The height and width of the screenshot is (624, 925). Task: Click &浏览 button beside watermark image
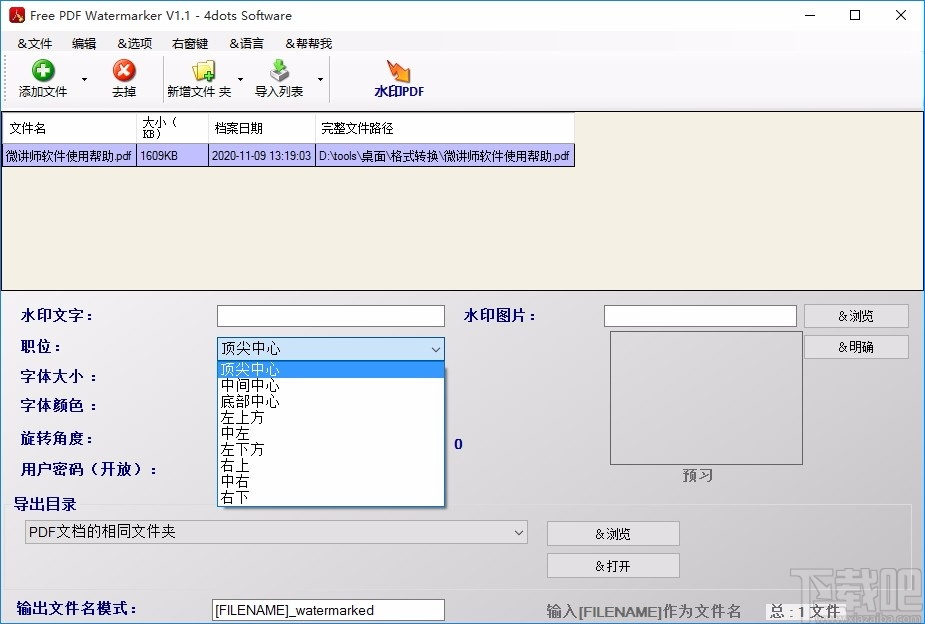856,316
